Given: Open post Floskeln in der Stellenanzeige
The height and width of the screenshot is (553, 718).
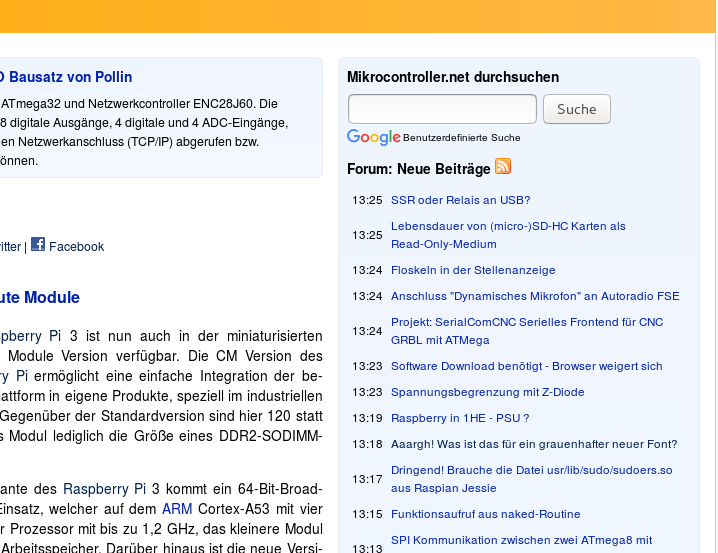Looking at the screenshot, I should pos(473,270).
